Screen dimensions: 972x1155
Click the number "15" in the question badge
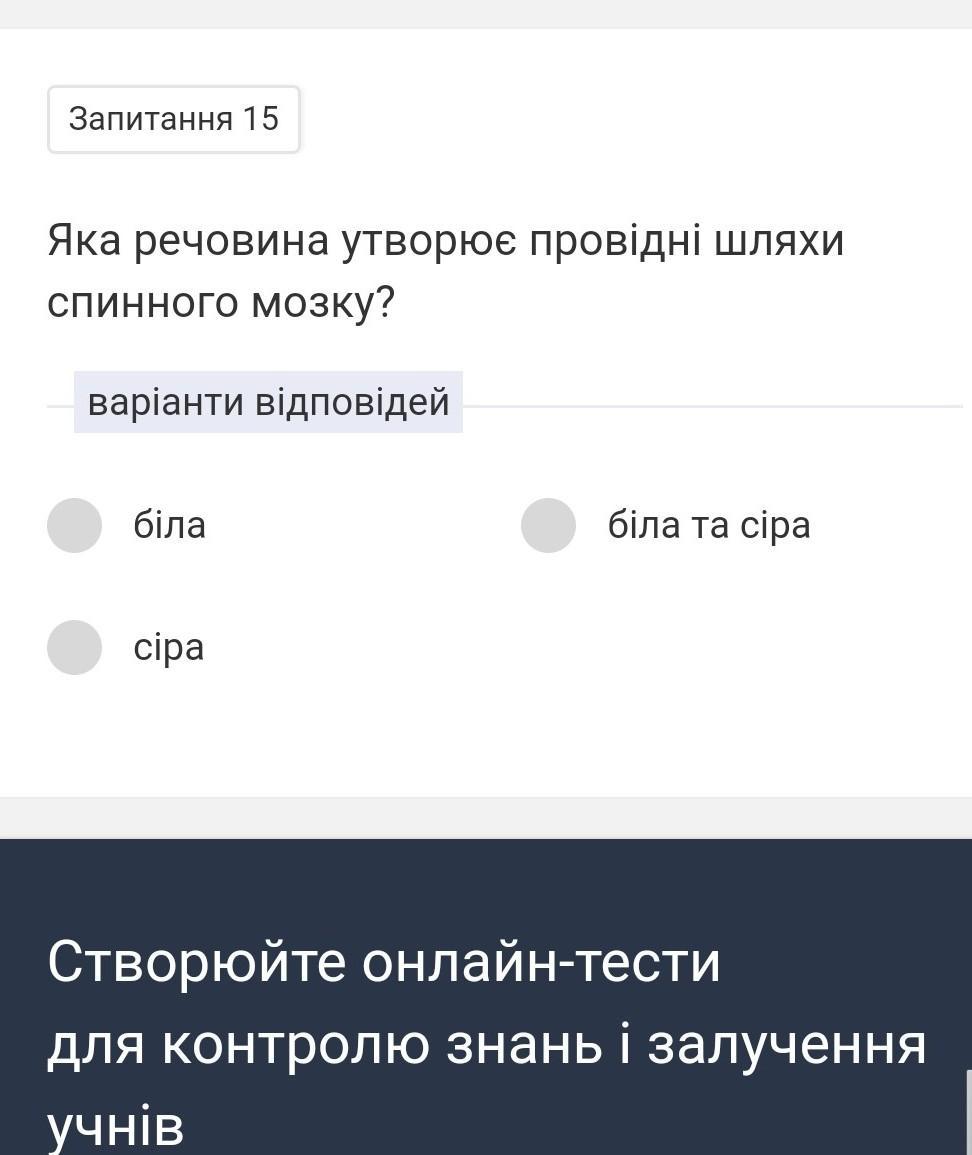coord(260,119)
